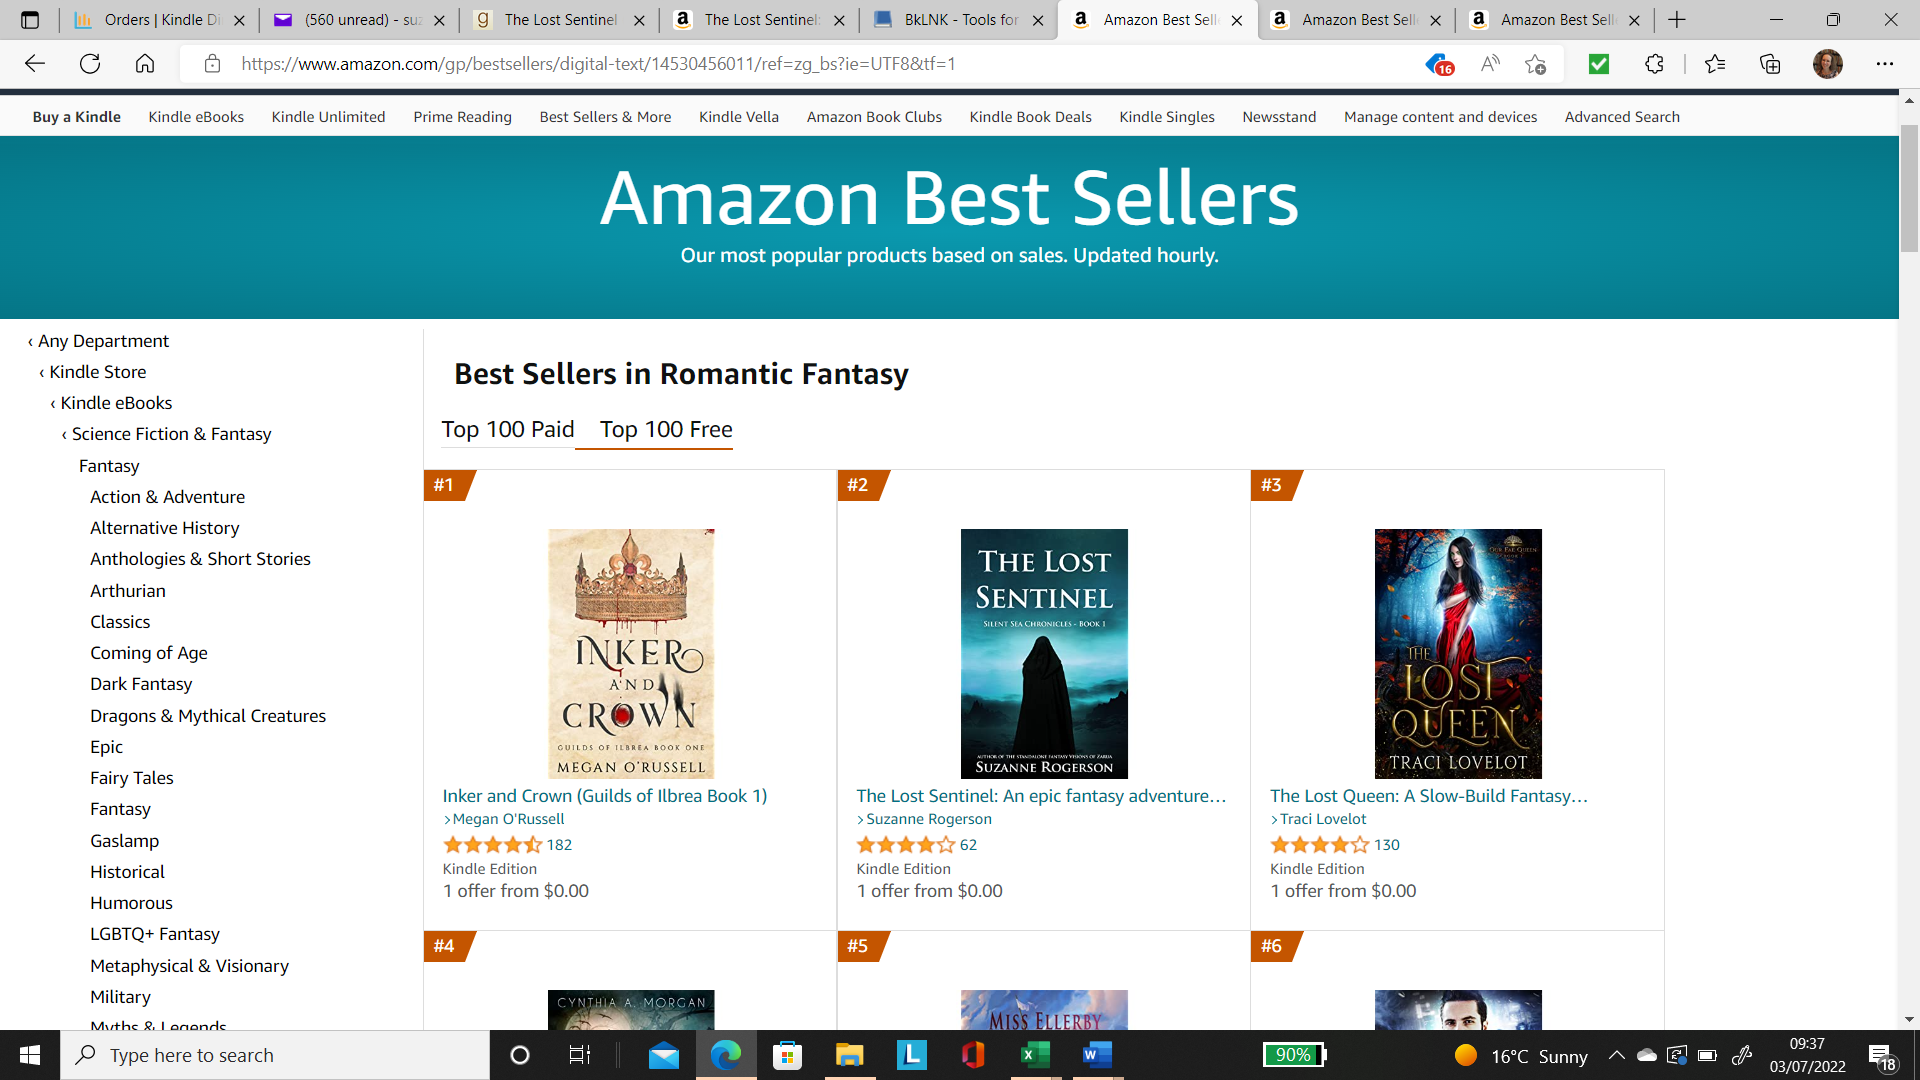Screen dimensions: 1920x1080
Task: Open the Kindle Book Deals menu item
Action: point(1030,117)
